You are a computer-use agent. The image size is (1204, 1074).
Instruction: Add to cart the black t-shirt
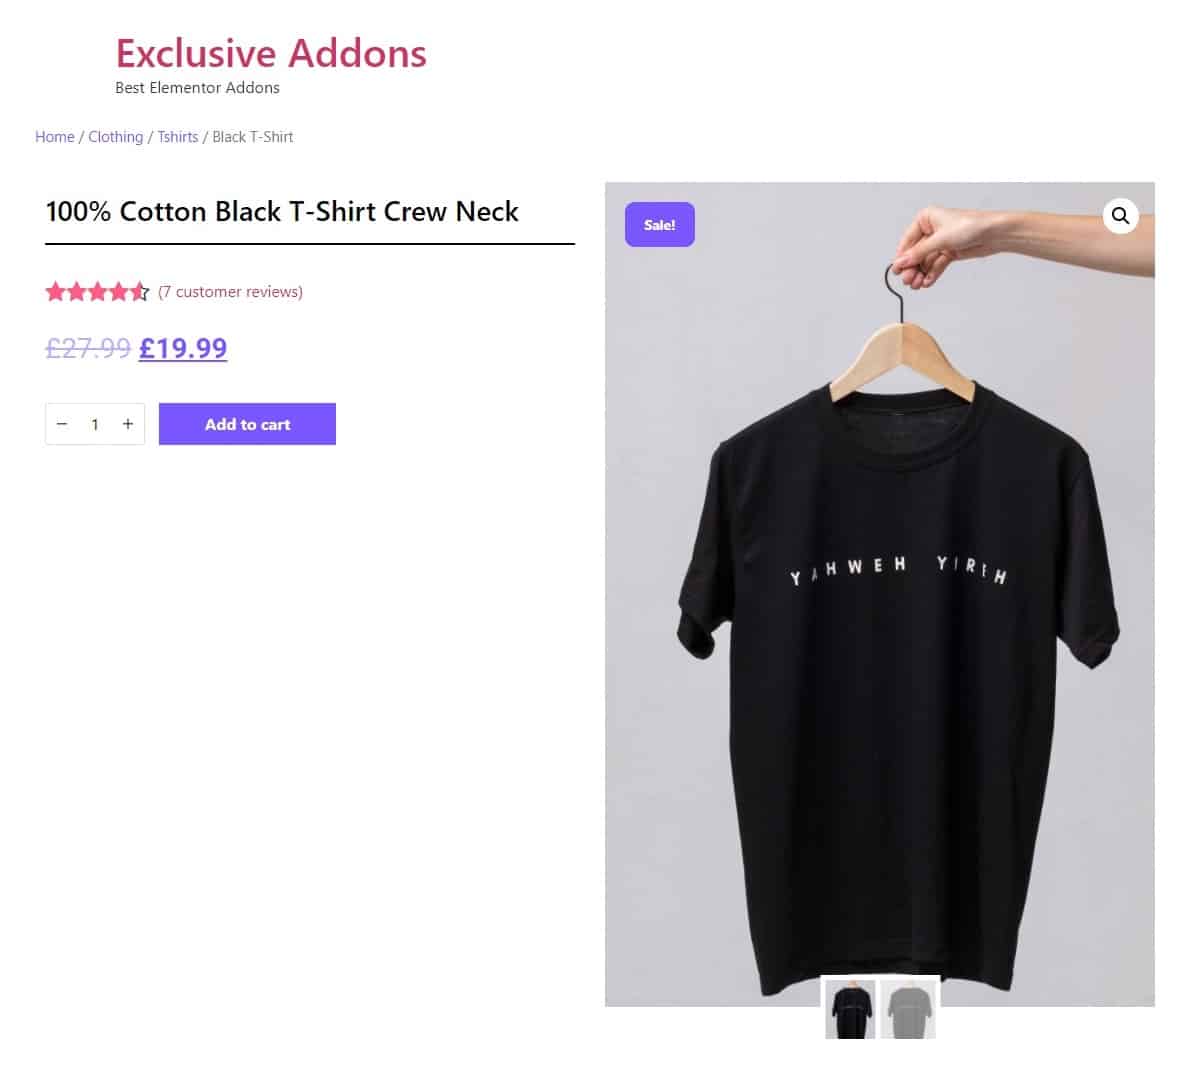pos(247,424)
